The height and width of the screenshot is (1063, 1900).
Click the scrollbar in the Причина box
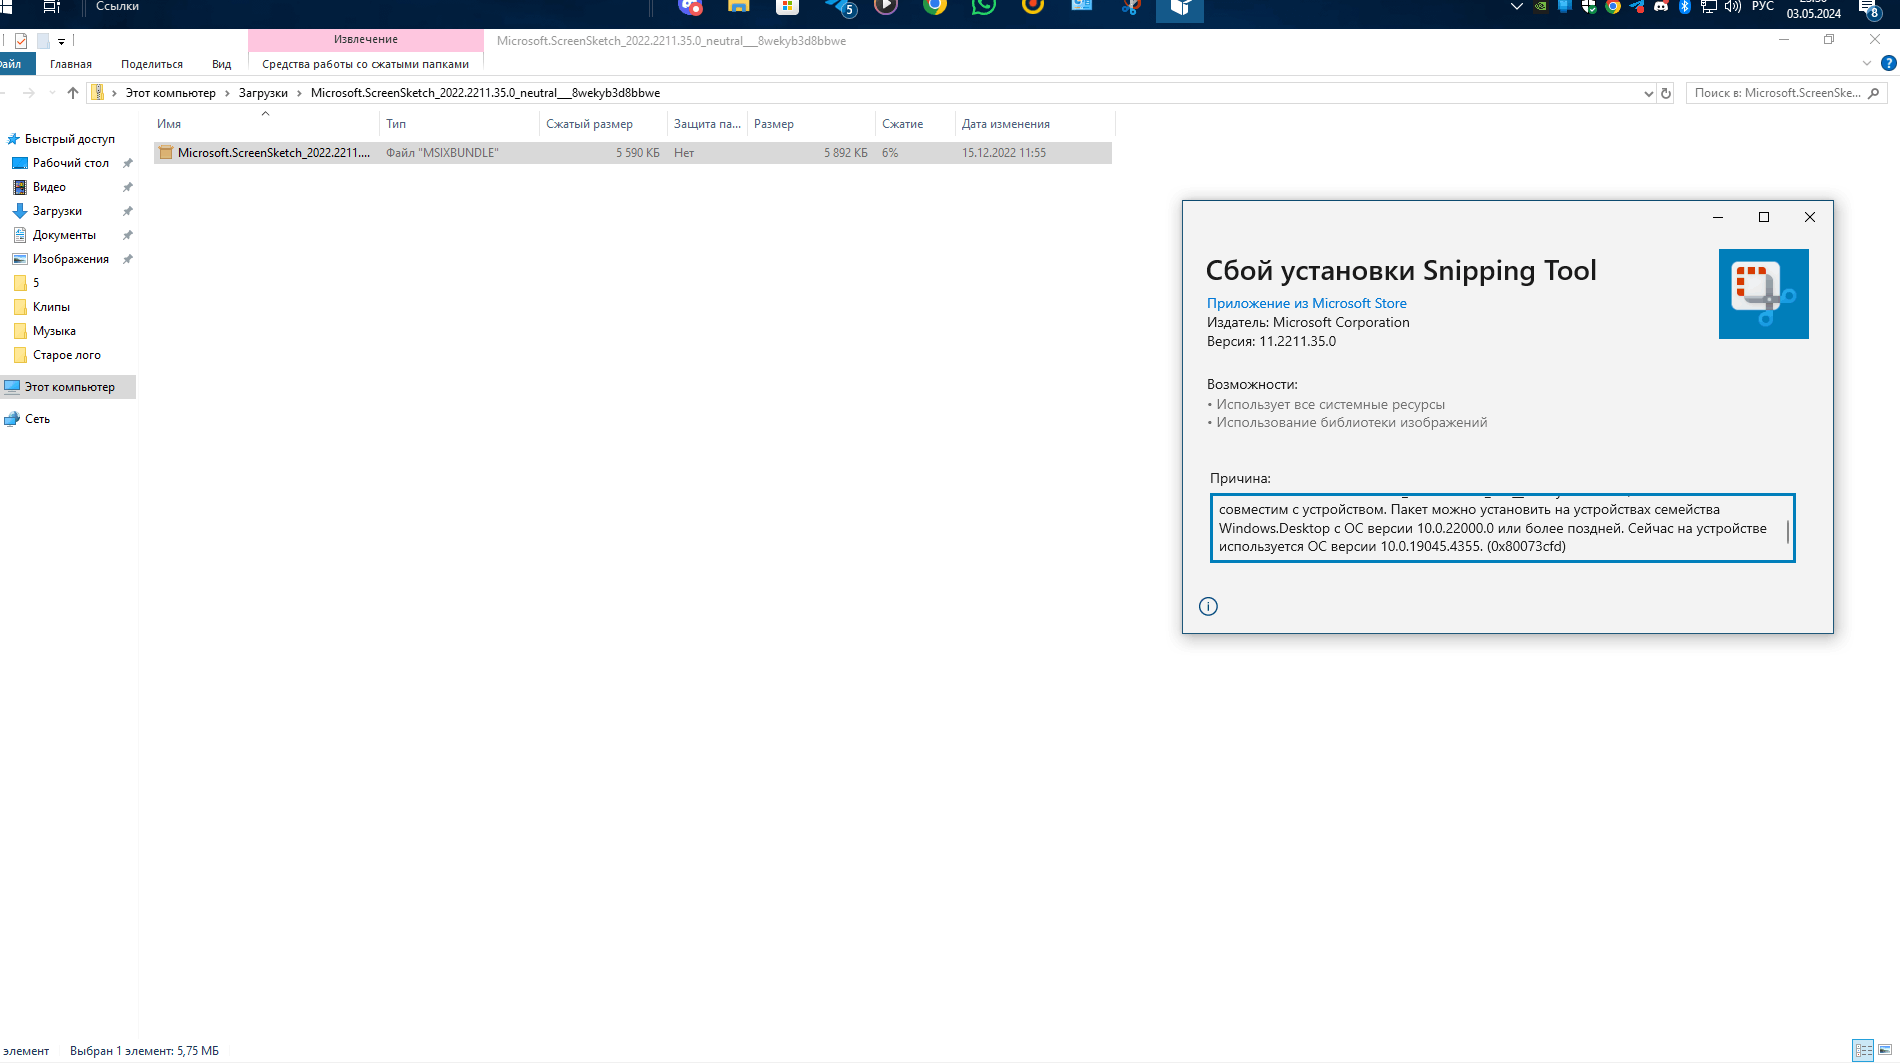pyautogui.click(x=1788, y=530)
